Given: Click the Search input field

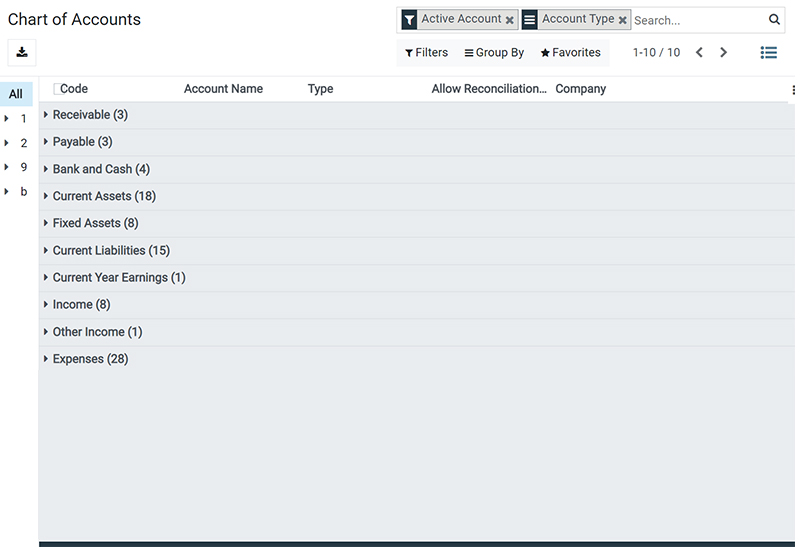Looking at the screenshot, I should pos(698,20).
